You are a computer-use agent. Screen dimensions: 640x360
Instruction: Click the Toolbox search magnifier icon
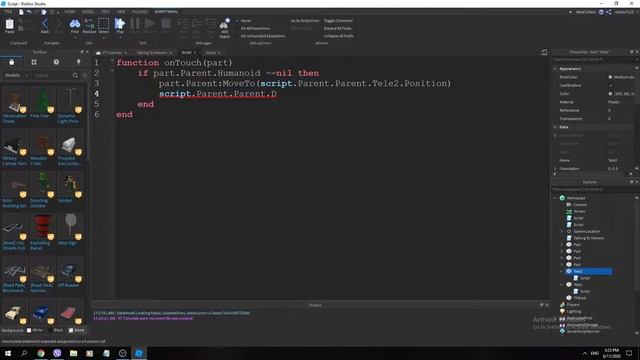[x=75, y=76]
